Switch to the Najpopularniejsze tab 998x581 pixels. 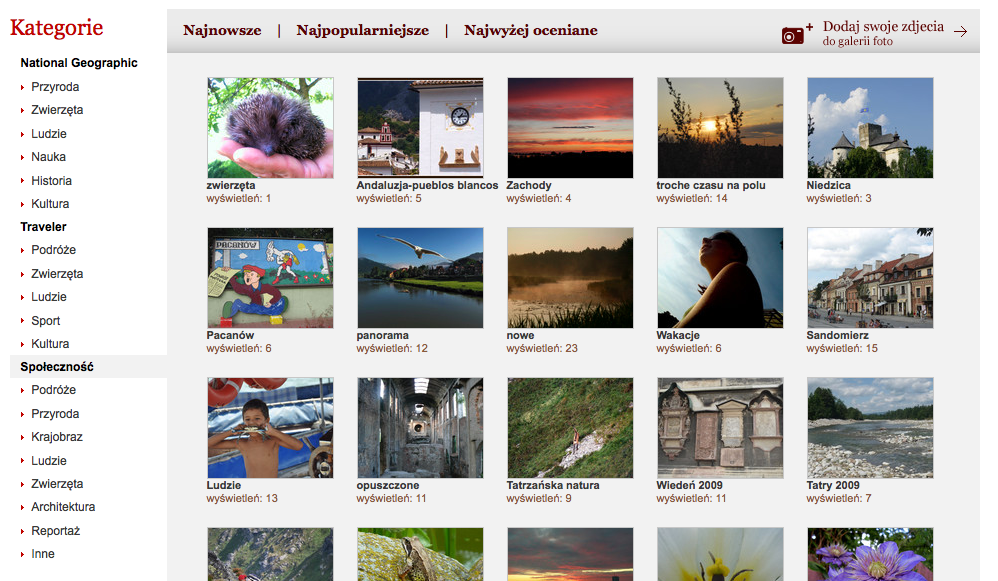pos(362,30)
